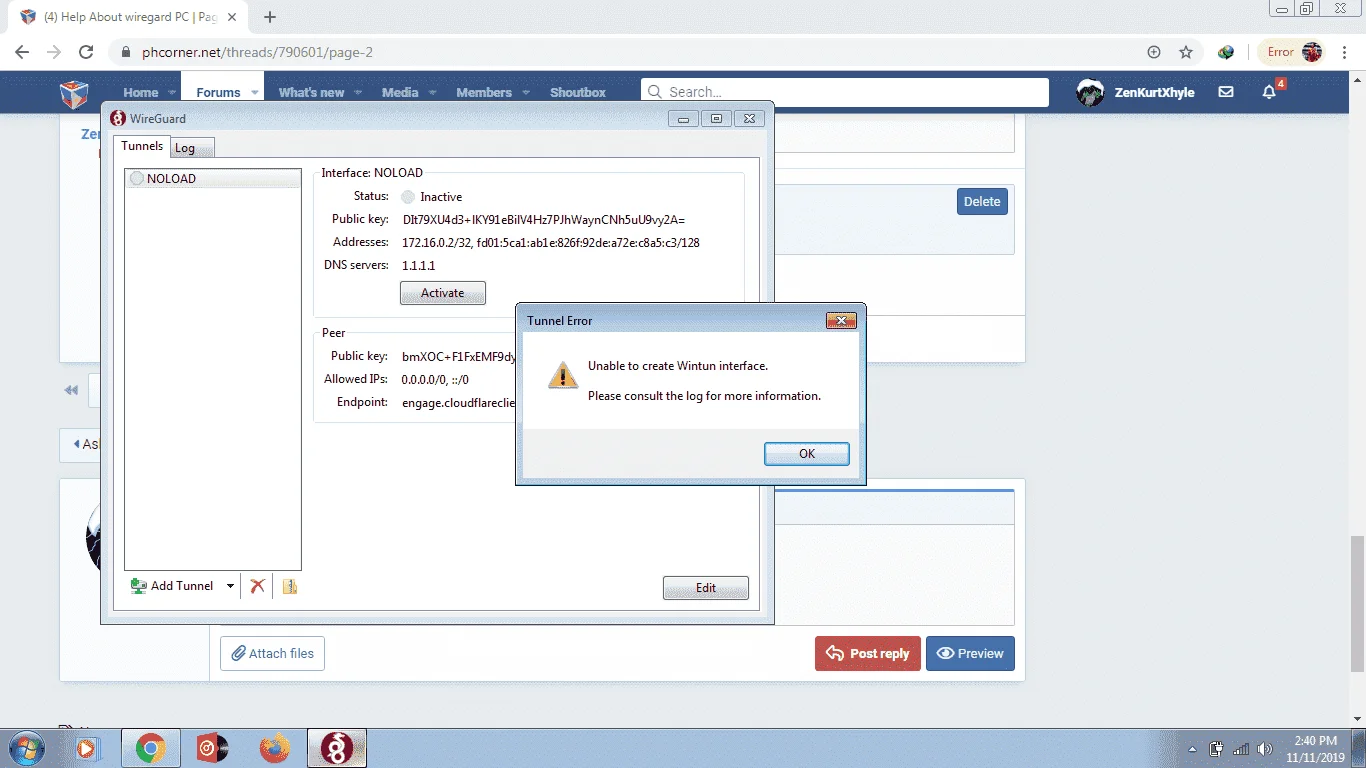Expand the Members dropdown arrow
Screen dimensions: 1366x768
pos(526,92)
